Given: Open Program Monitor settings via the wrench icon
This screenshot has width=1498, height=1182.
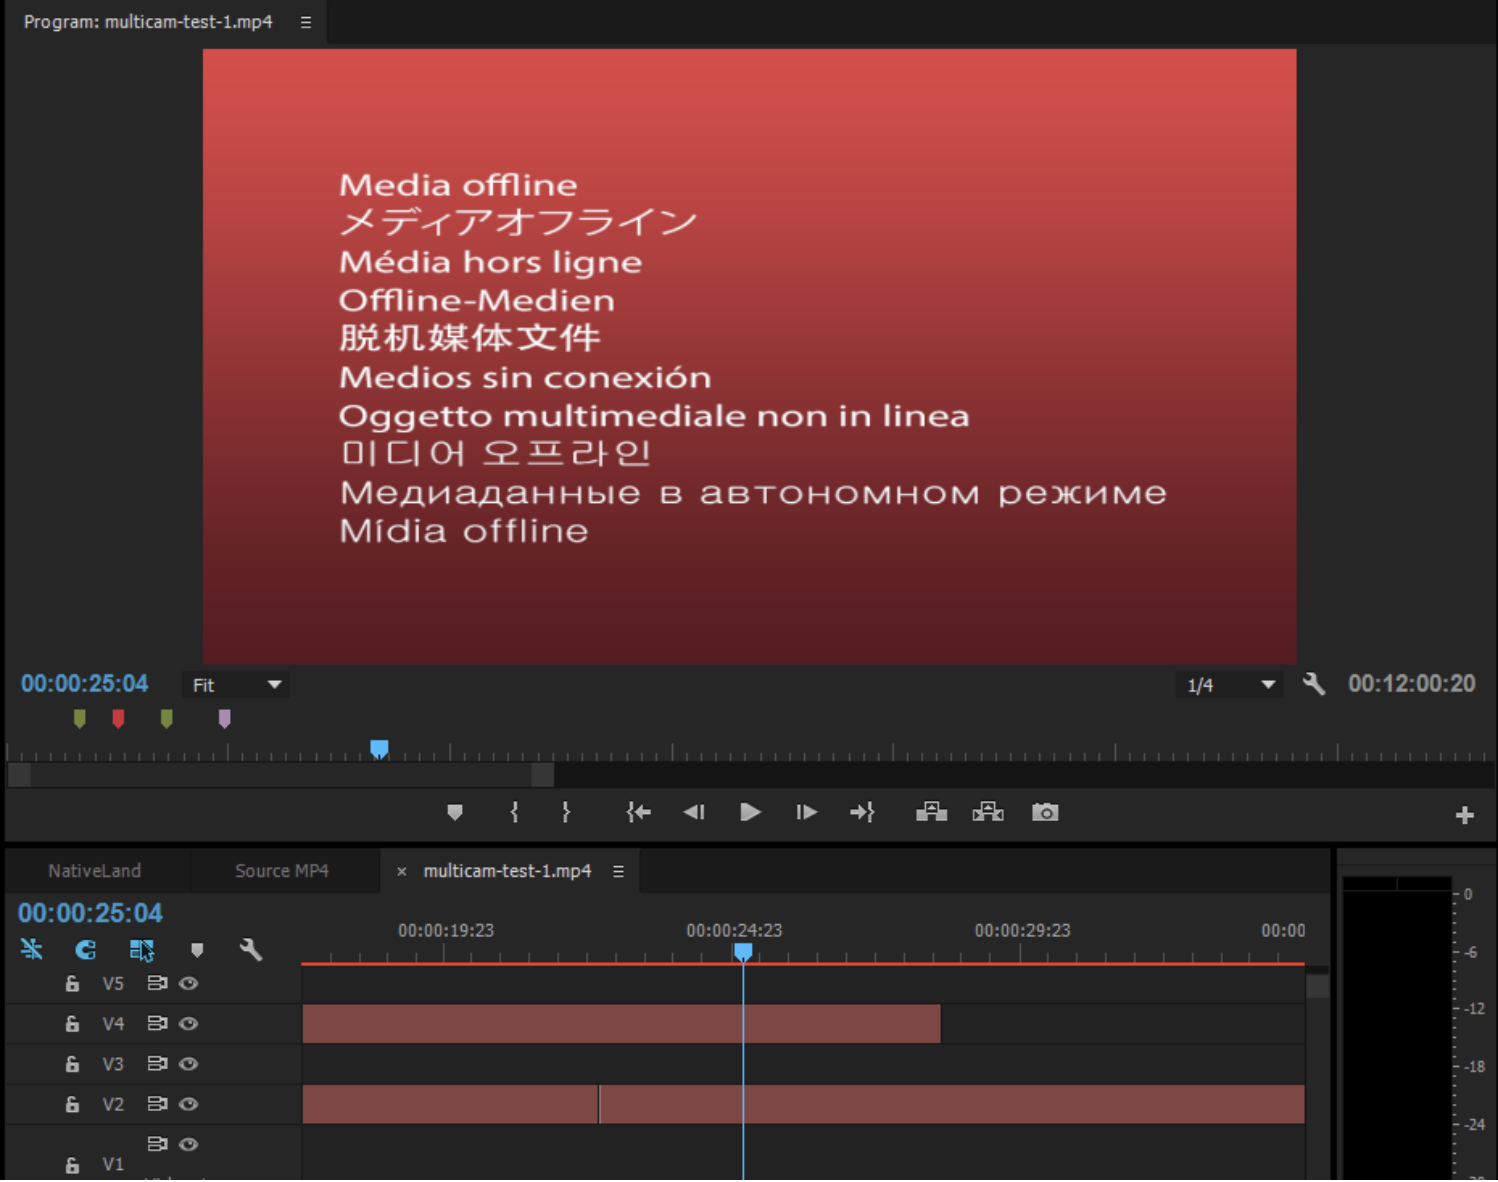Looking at the screenshot, I should 1314,684.
